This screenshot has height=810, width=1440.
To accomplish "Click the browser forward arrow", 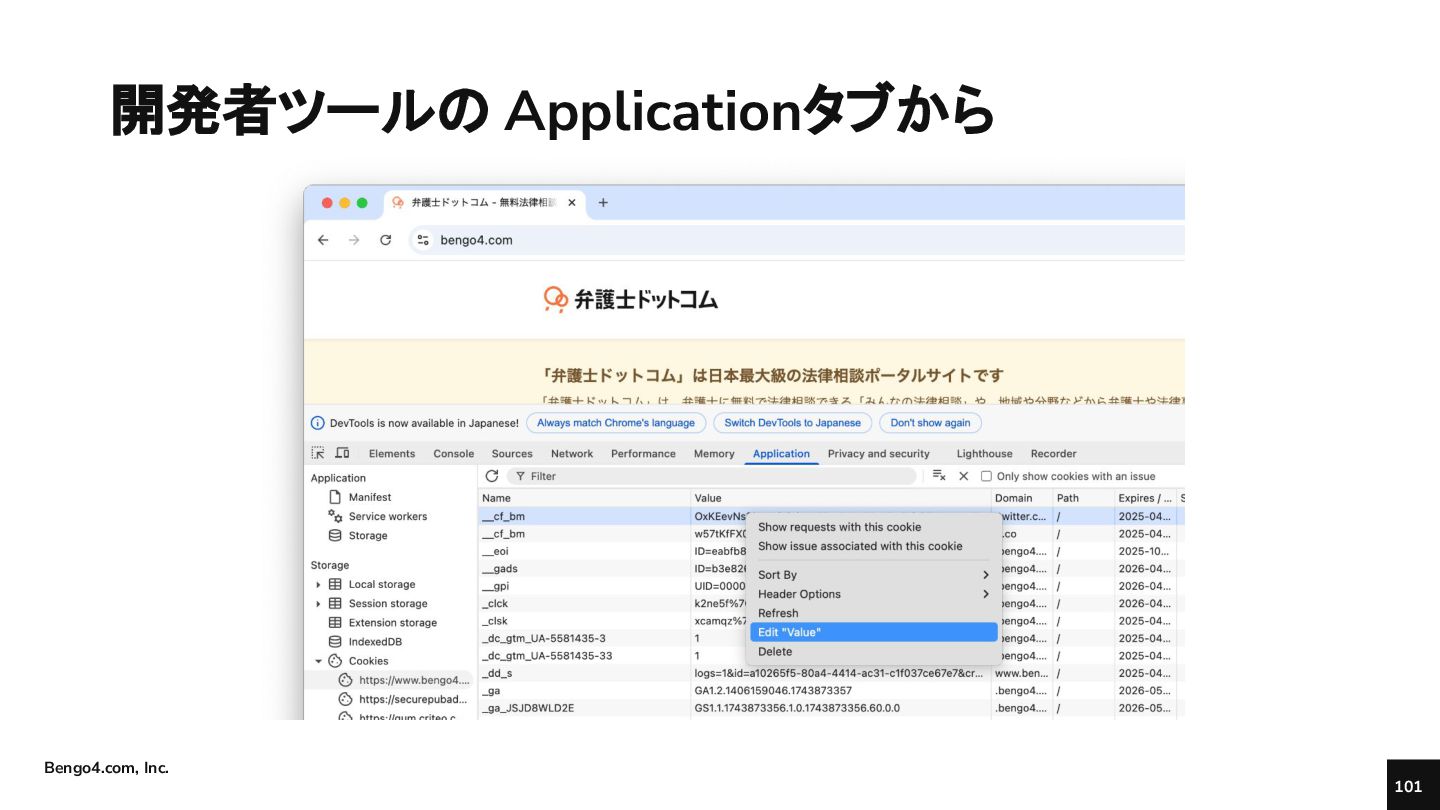I will (353, 240).
